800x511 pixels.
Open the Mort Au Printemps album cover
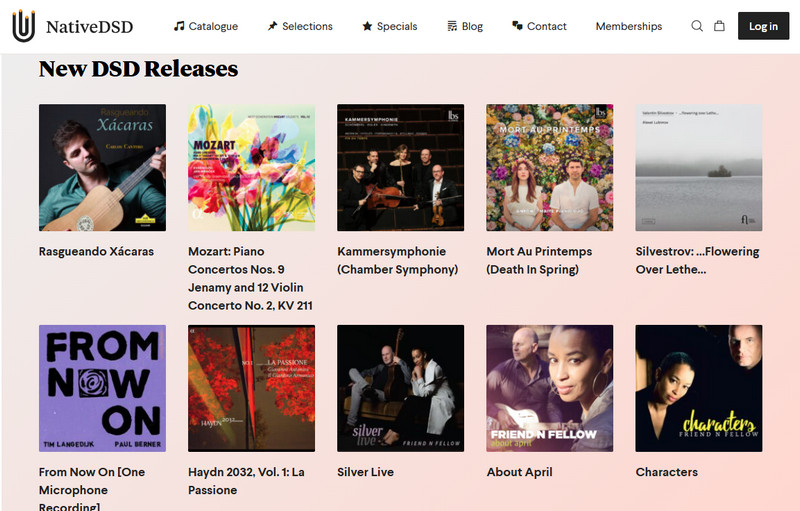[x=549, y=168]
